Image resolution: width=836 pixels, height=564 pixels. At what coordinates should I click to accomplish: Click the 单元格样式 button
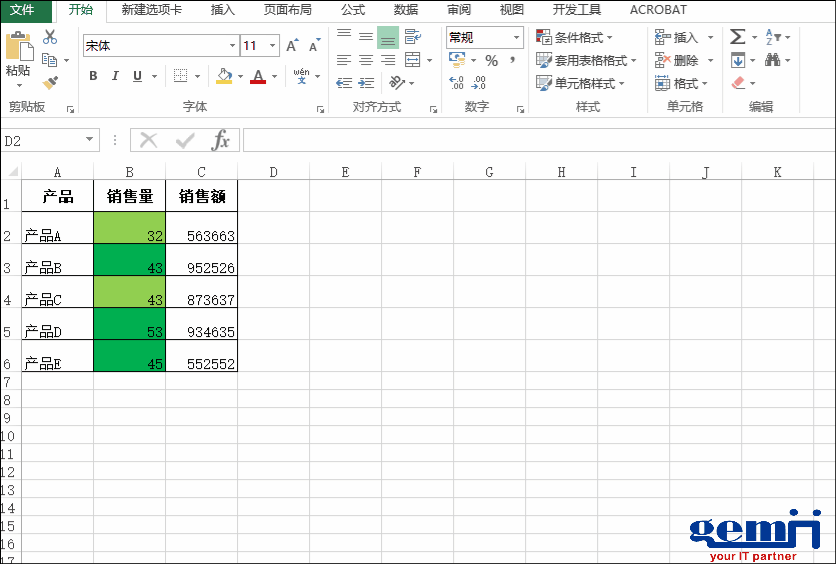585,84
